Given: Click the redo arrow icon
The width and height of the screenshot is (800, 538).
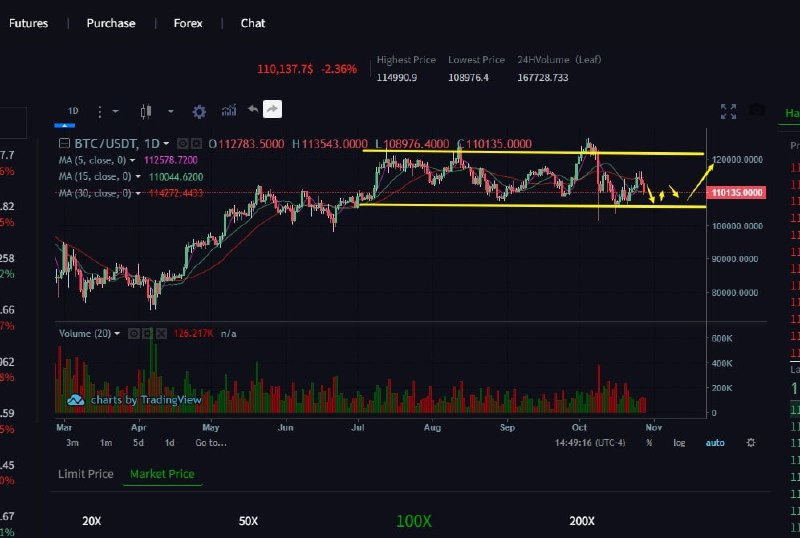Looking at the screenshot, I should [272, 110].
